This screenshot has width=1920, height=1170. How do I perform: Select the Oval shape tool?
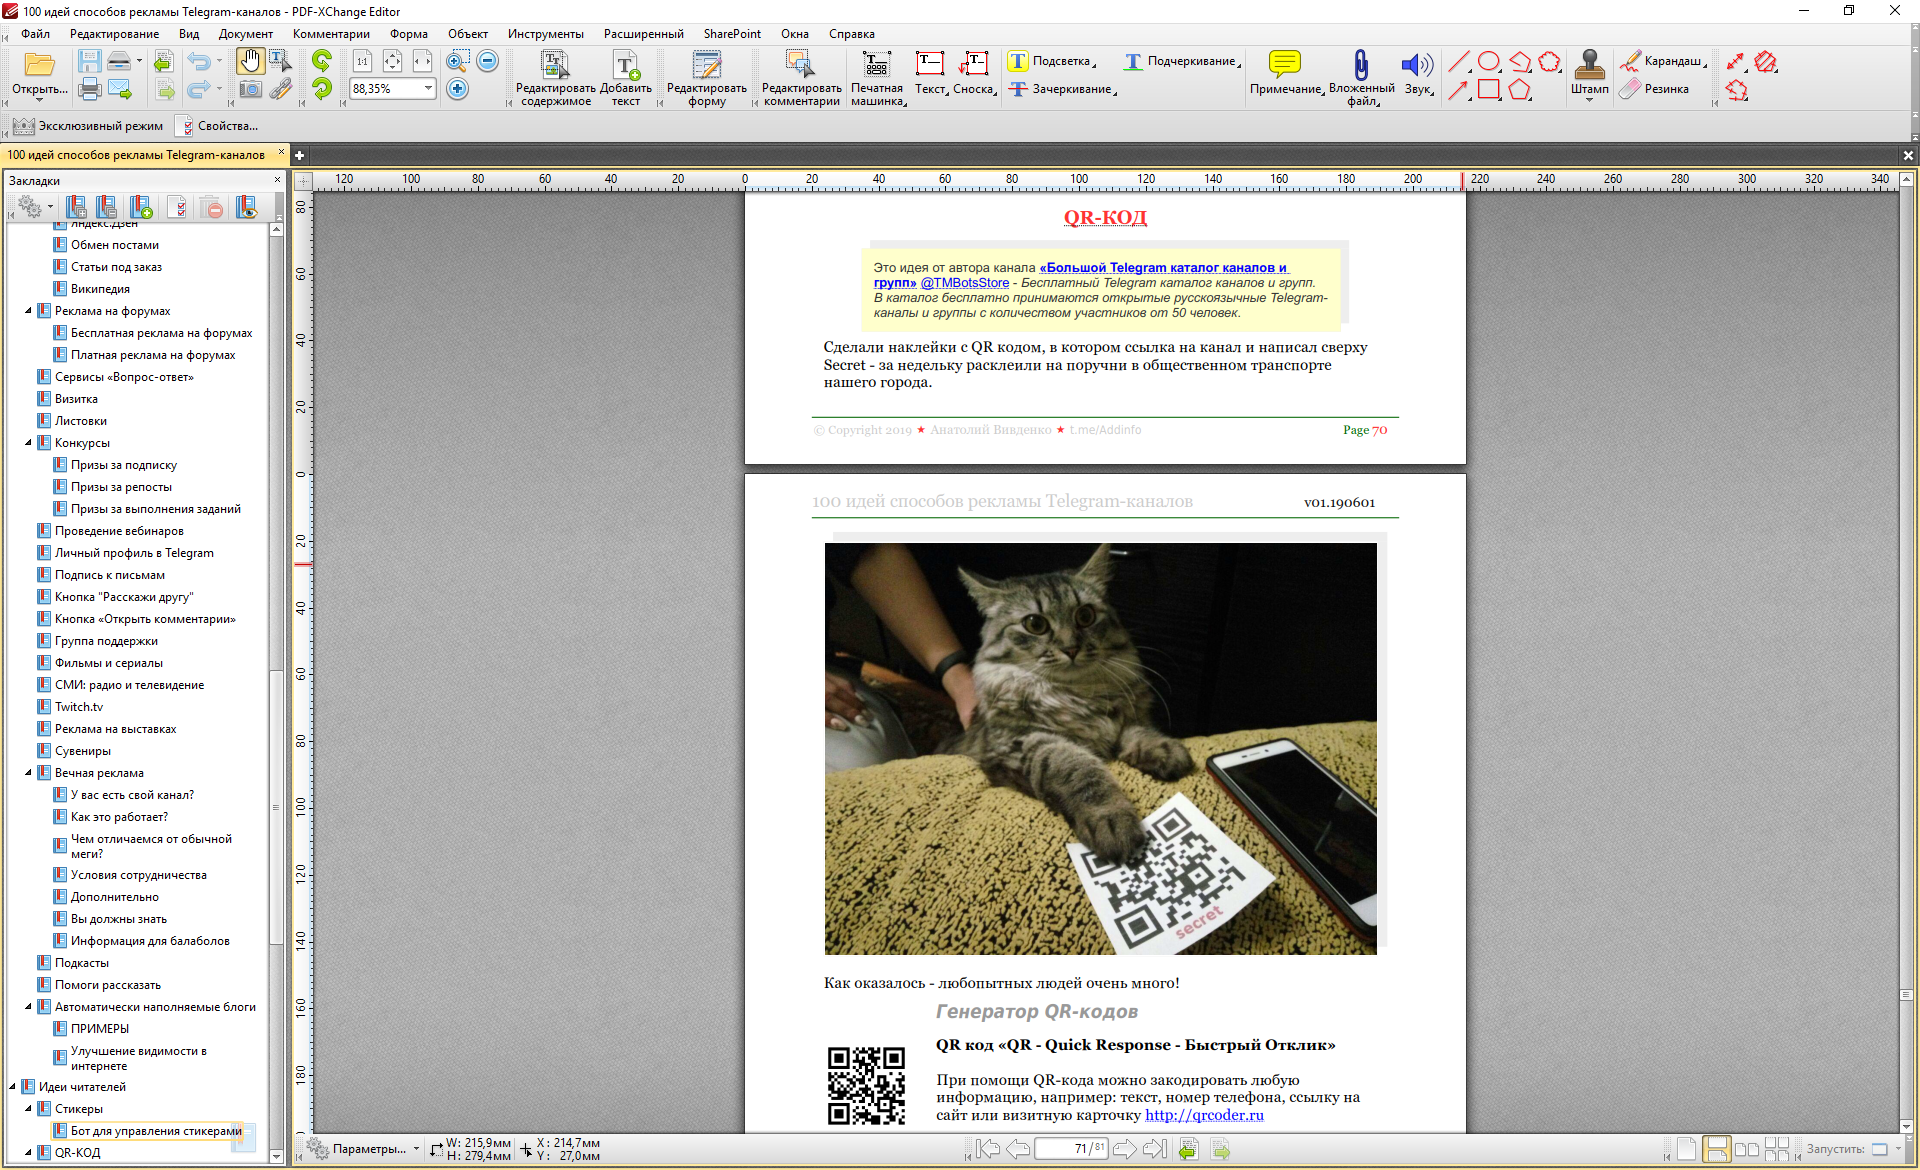(x=1489, y=62)
